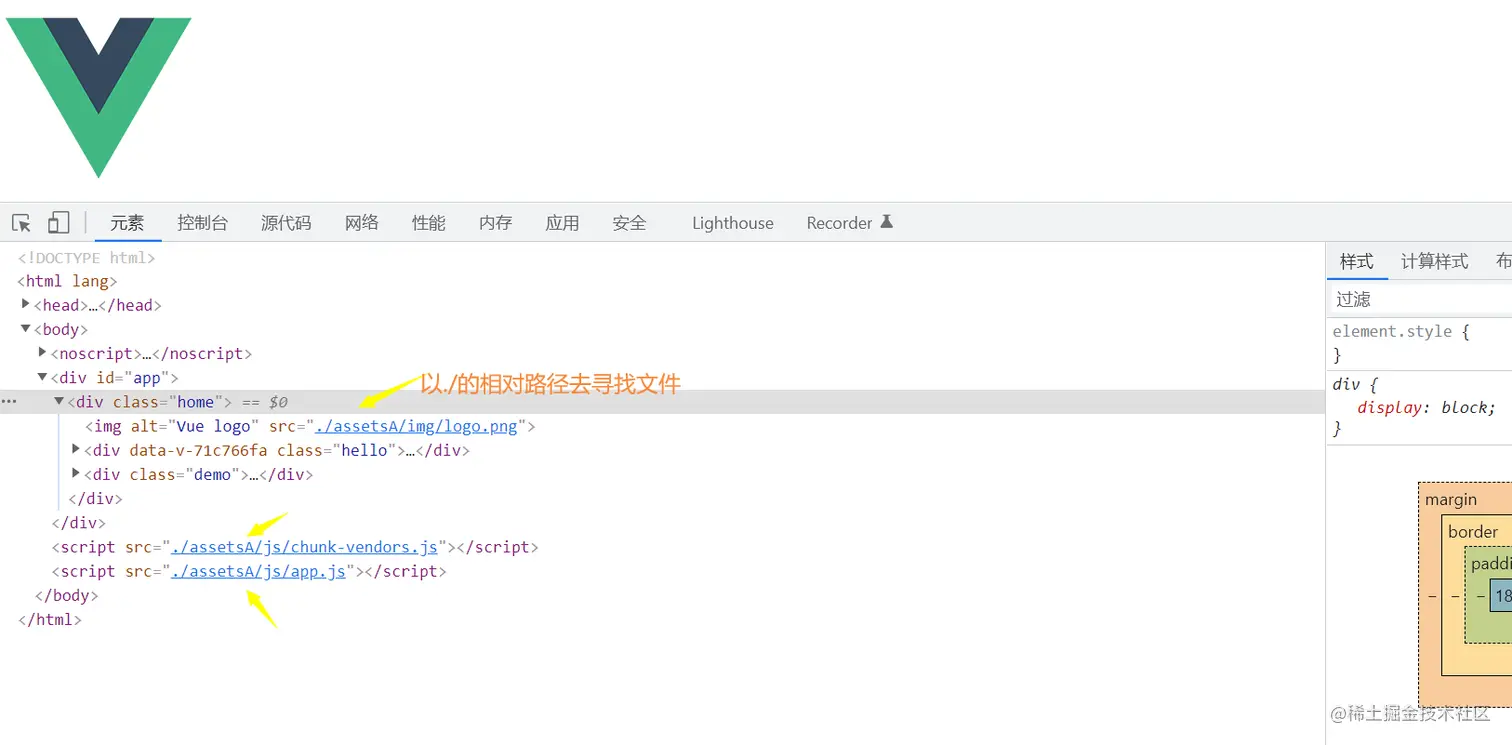Collapse the body element node

[x=26, y=328]
